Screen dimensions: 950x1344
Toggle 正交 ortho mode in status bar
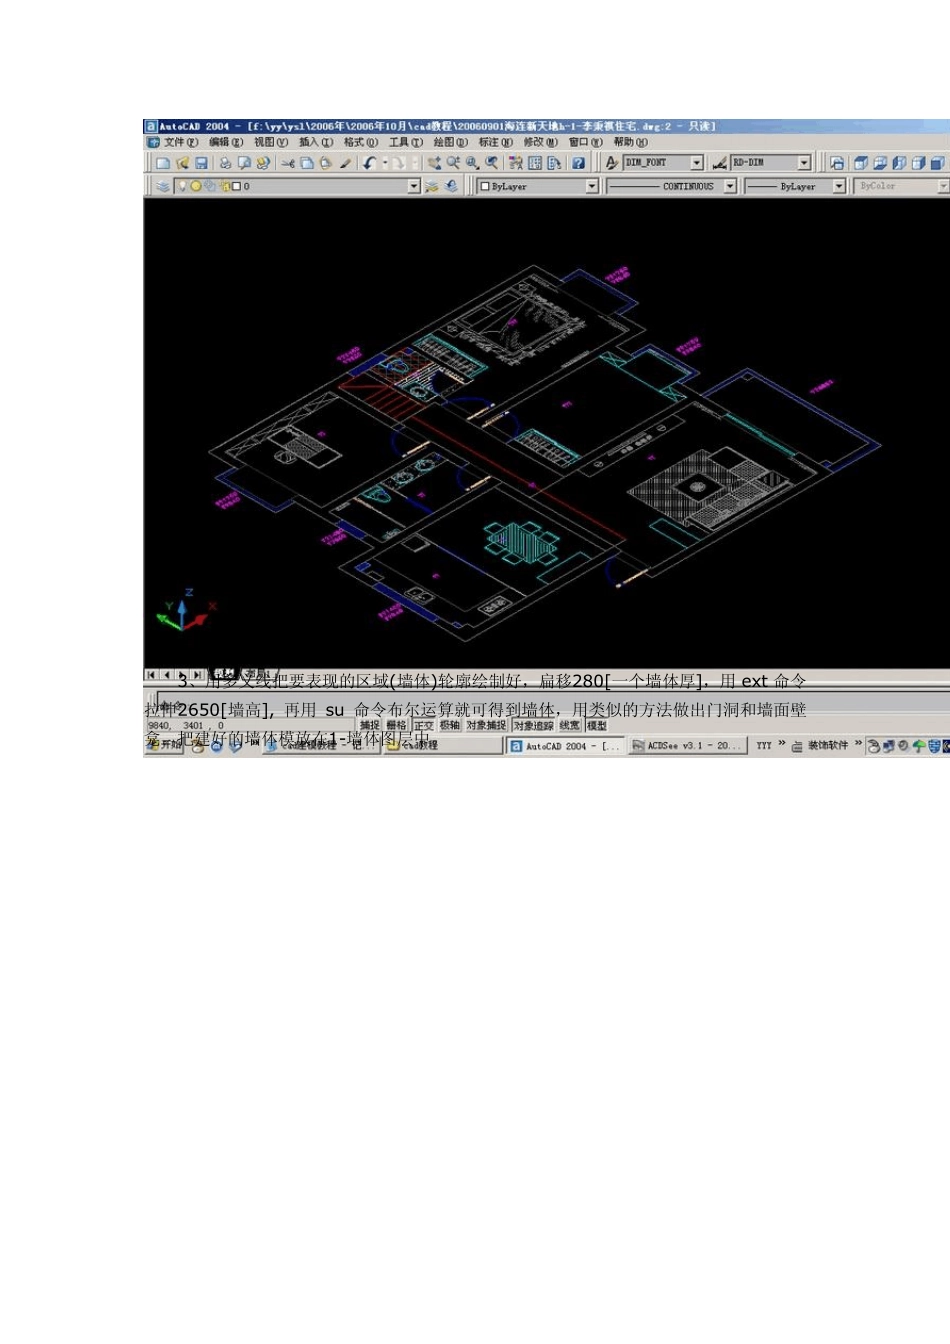424,726
